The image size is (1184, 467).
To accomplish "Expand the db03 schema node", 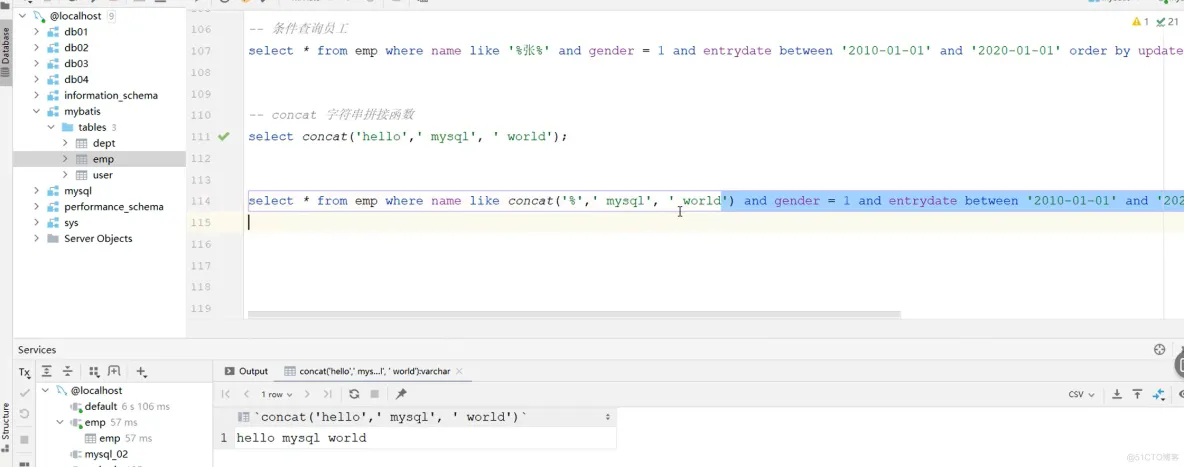I will pos(36,63).
